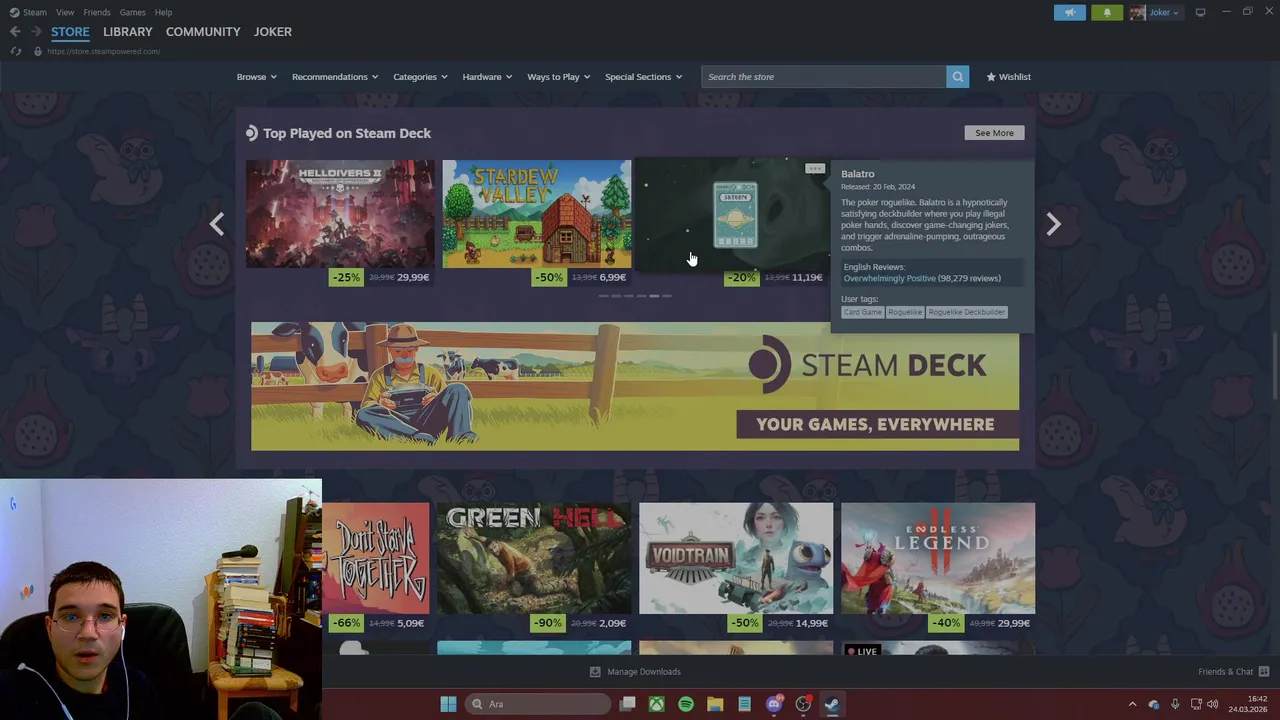Expand the Special Sections dropdown
The height and width of the screenshot is (720, 1280).
click(x=643, y=77)
